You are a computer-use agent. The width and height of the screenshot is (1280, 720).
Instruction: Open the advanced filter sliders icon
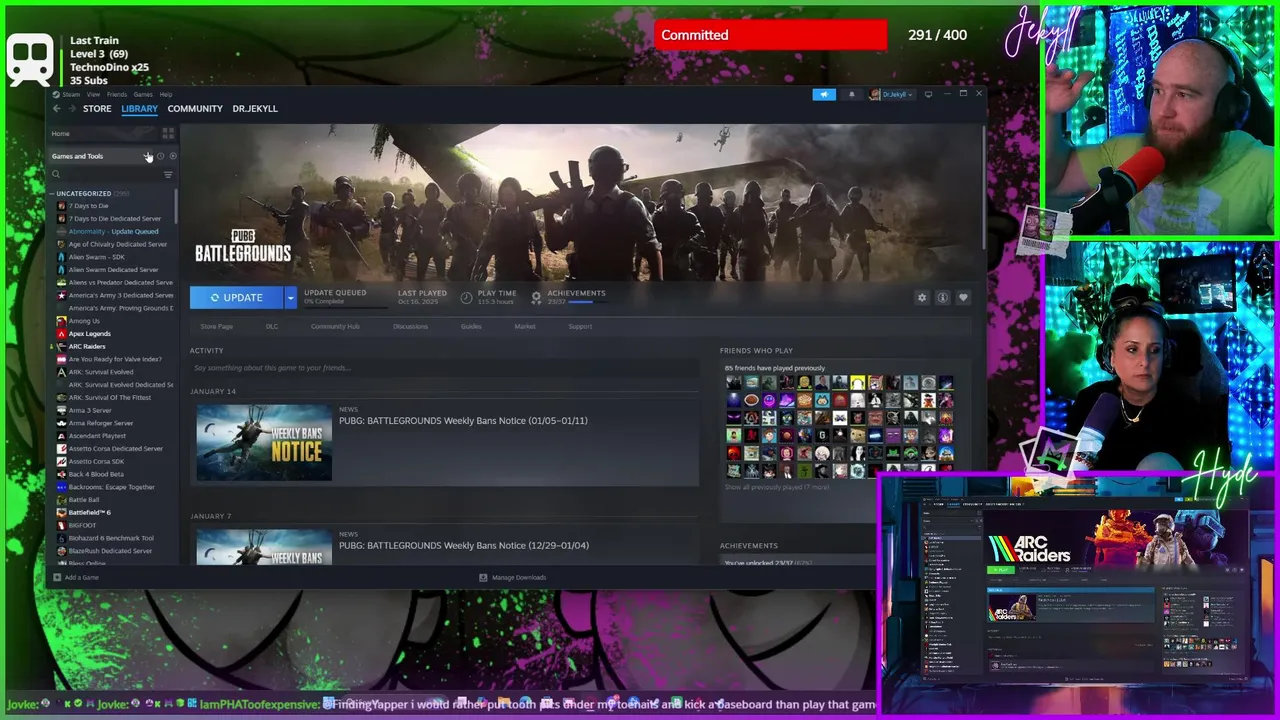coord(168,174)
